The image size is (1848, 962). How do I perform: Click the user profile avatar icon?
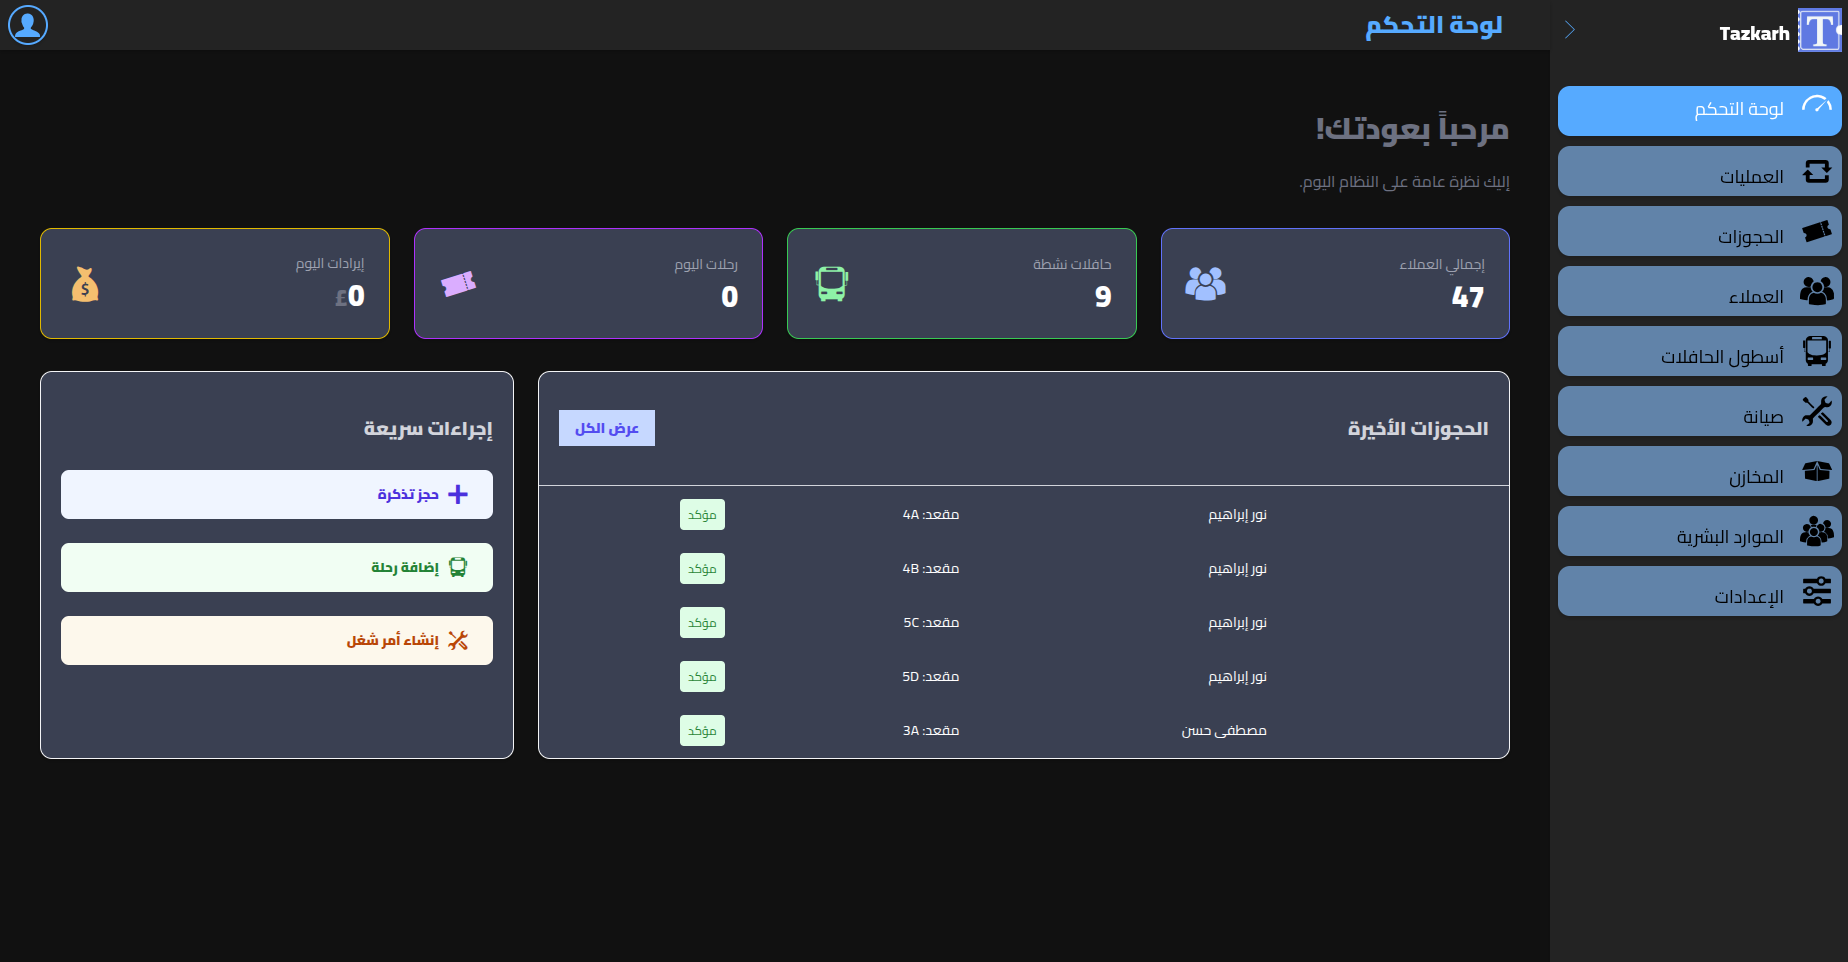(x=28, y=25)
